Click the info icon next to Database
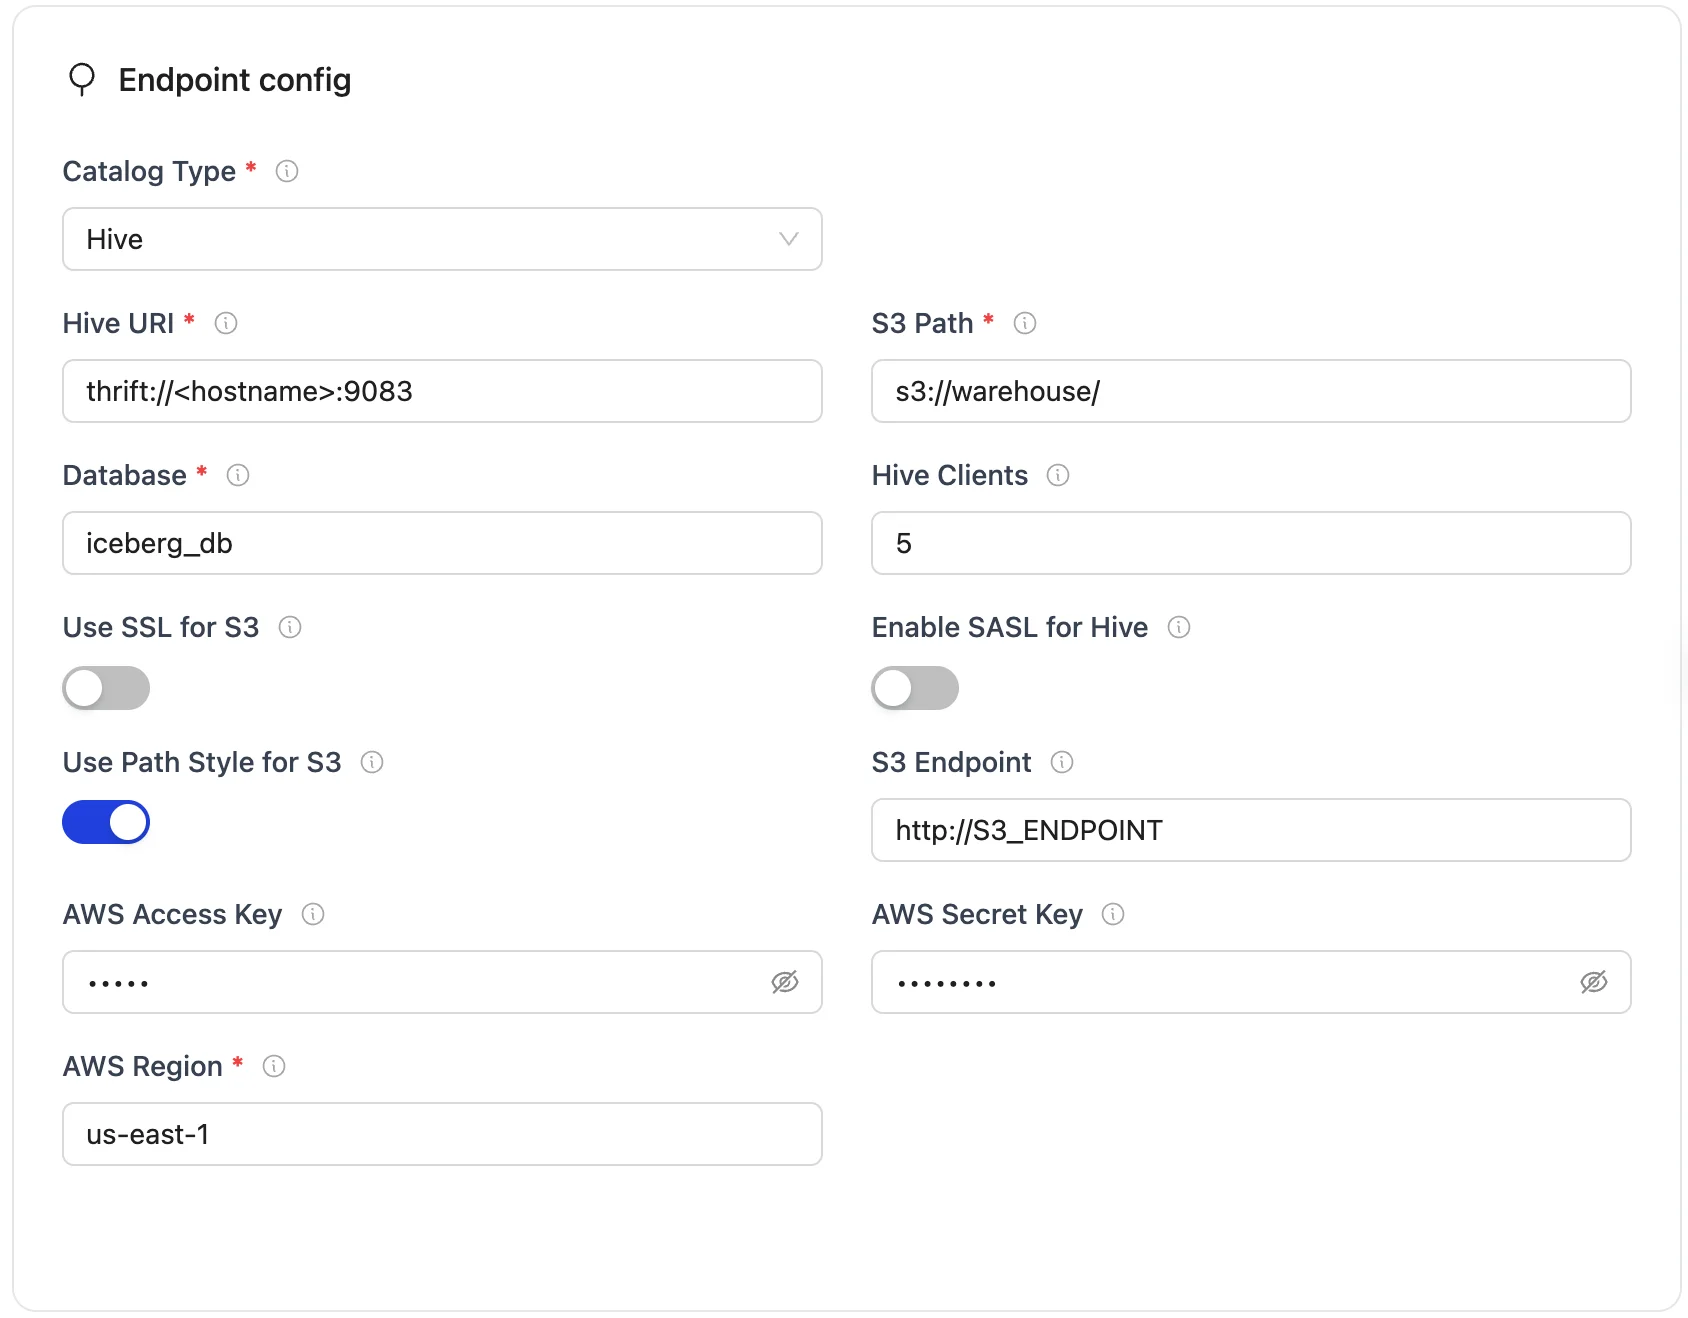The image size is (1688, 1318). point(238,475)
